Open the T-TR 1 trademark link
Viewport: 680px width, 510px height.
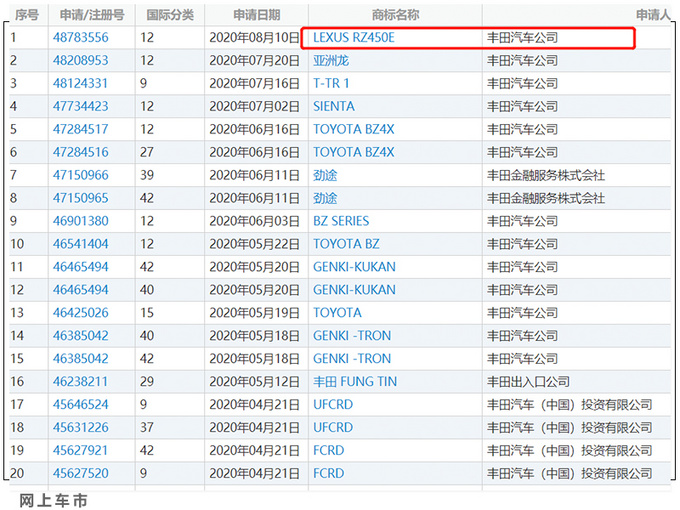[331, 83]
